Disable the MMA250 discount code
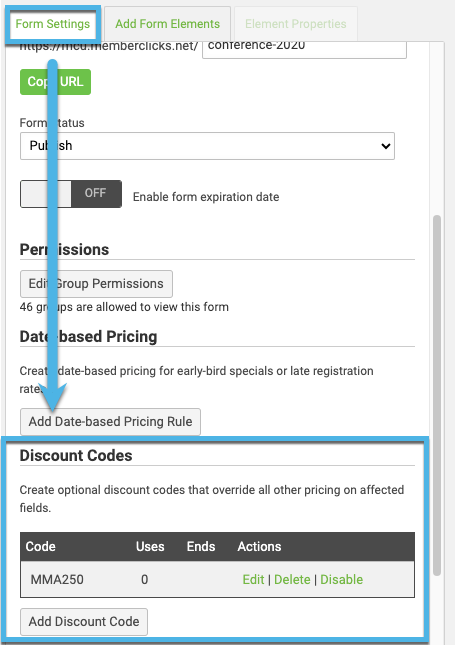This screenshot has width=455, height=645. pyautogui.click(x=341, y=579)
